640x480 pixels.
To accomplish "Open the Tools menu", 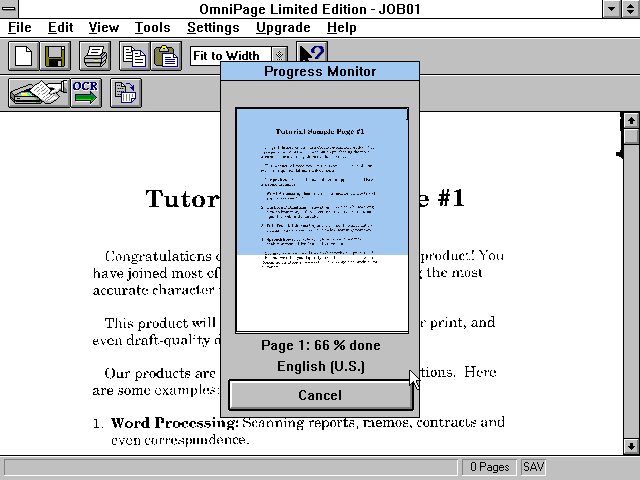I will pos(152,27).
